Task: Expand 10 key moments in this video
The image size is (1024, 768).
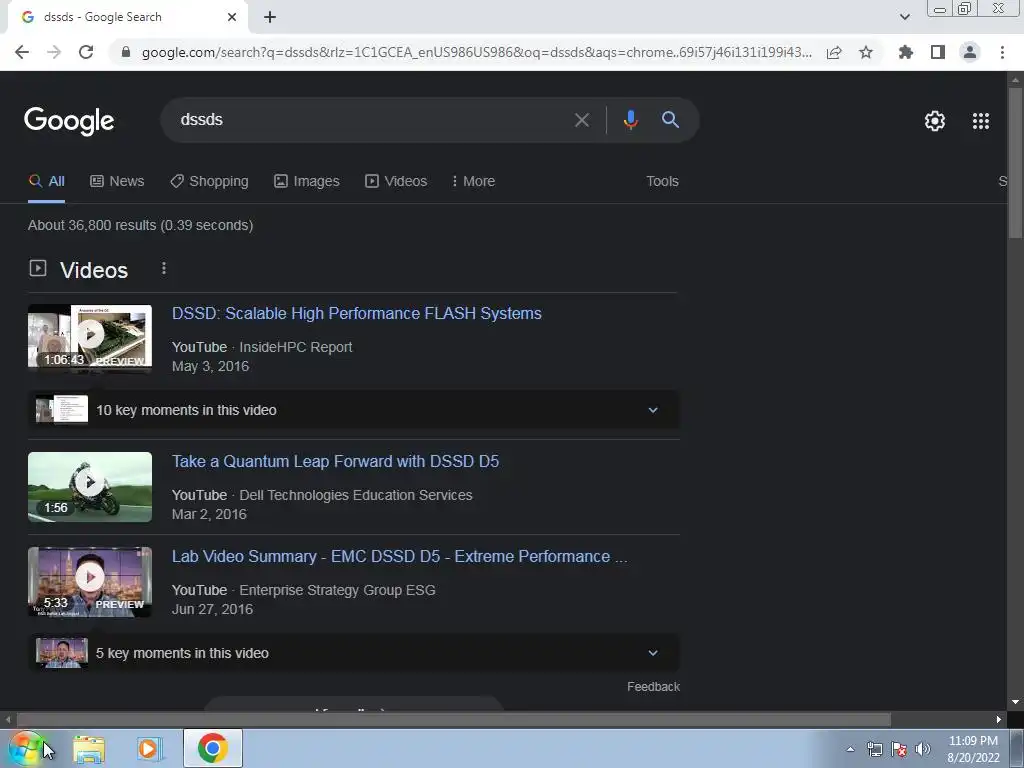Action: point(353,410)
